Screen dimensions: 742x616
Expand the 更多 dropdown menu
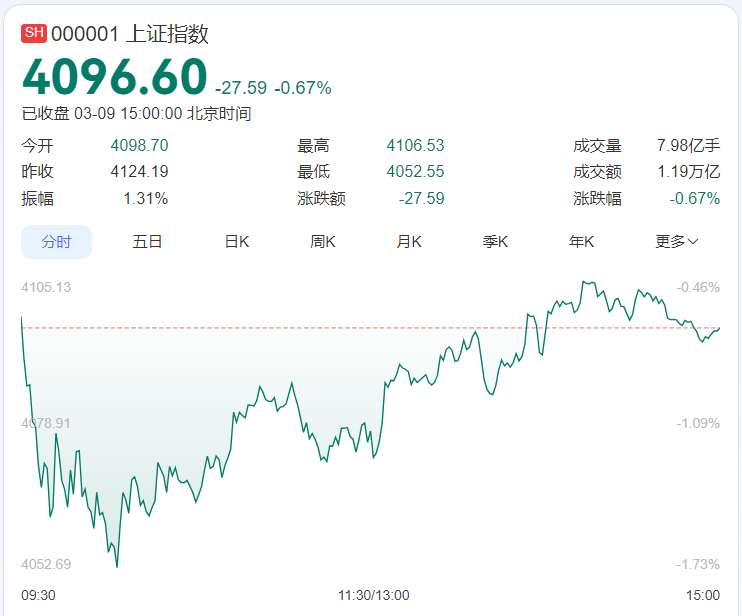[676, 242]
